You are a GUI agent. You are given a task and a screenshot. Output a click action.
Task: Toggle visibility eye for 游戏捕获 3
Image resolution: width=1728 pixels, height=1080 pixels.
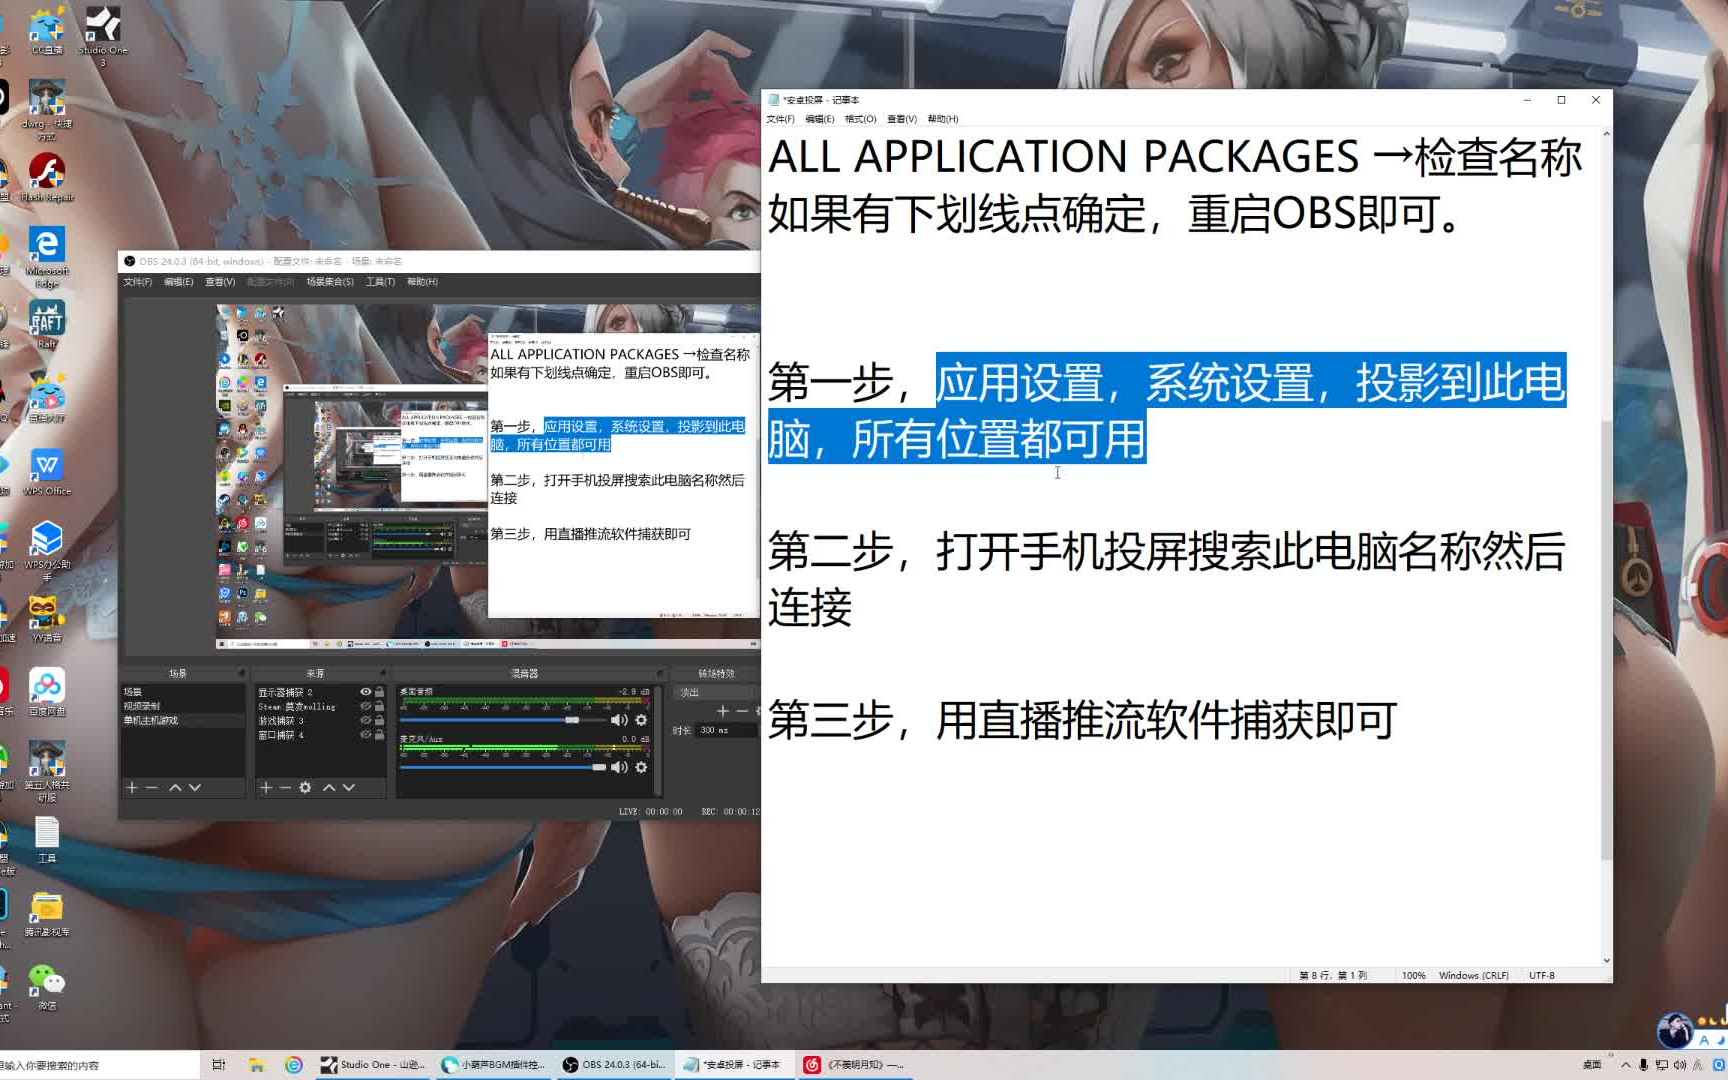coord(365,720)
